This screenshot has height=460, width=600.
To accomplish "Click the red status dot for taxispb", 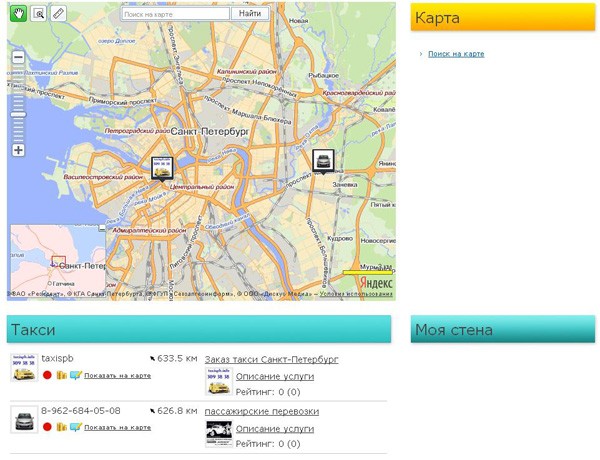I will tap(47, 375).
